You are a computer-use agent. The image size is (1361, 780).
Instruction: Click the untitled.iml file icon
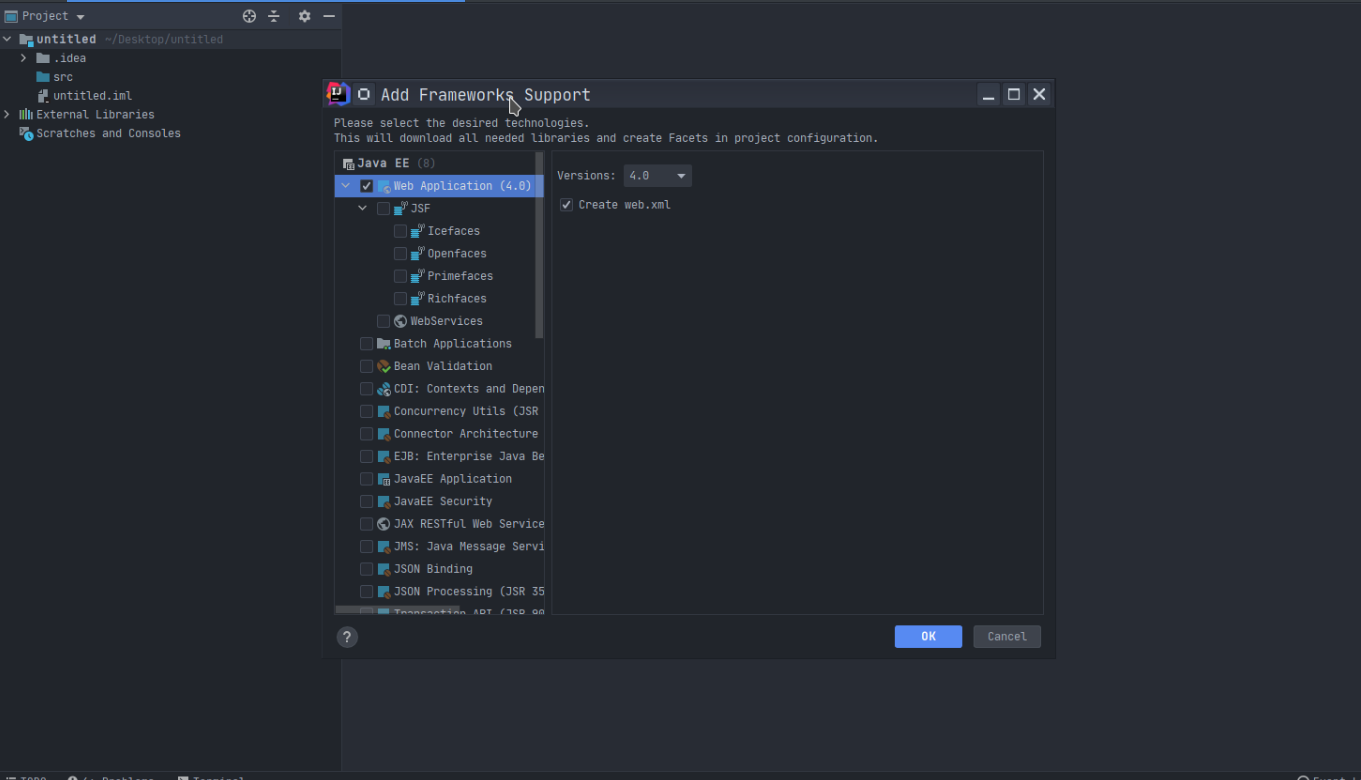[43, 96]
